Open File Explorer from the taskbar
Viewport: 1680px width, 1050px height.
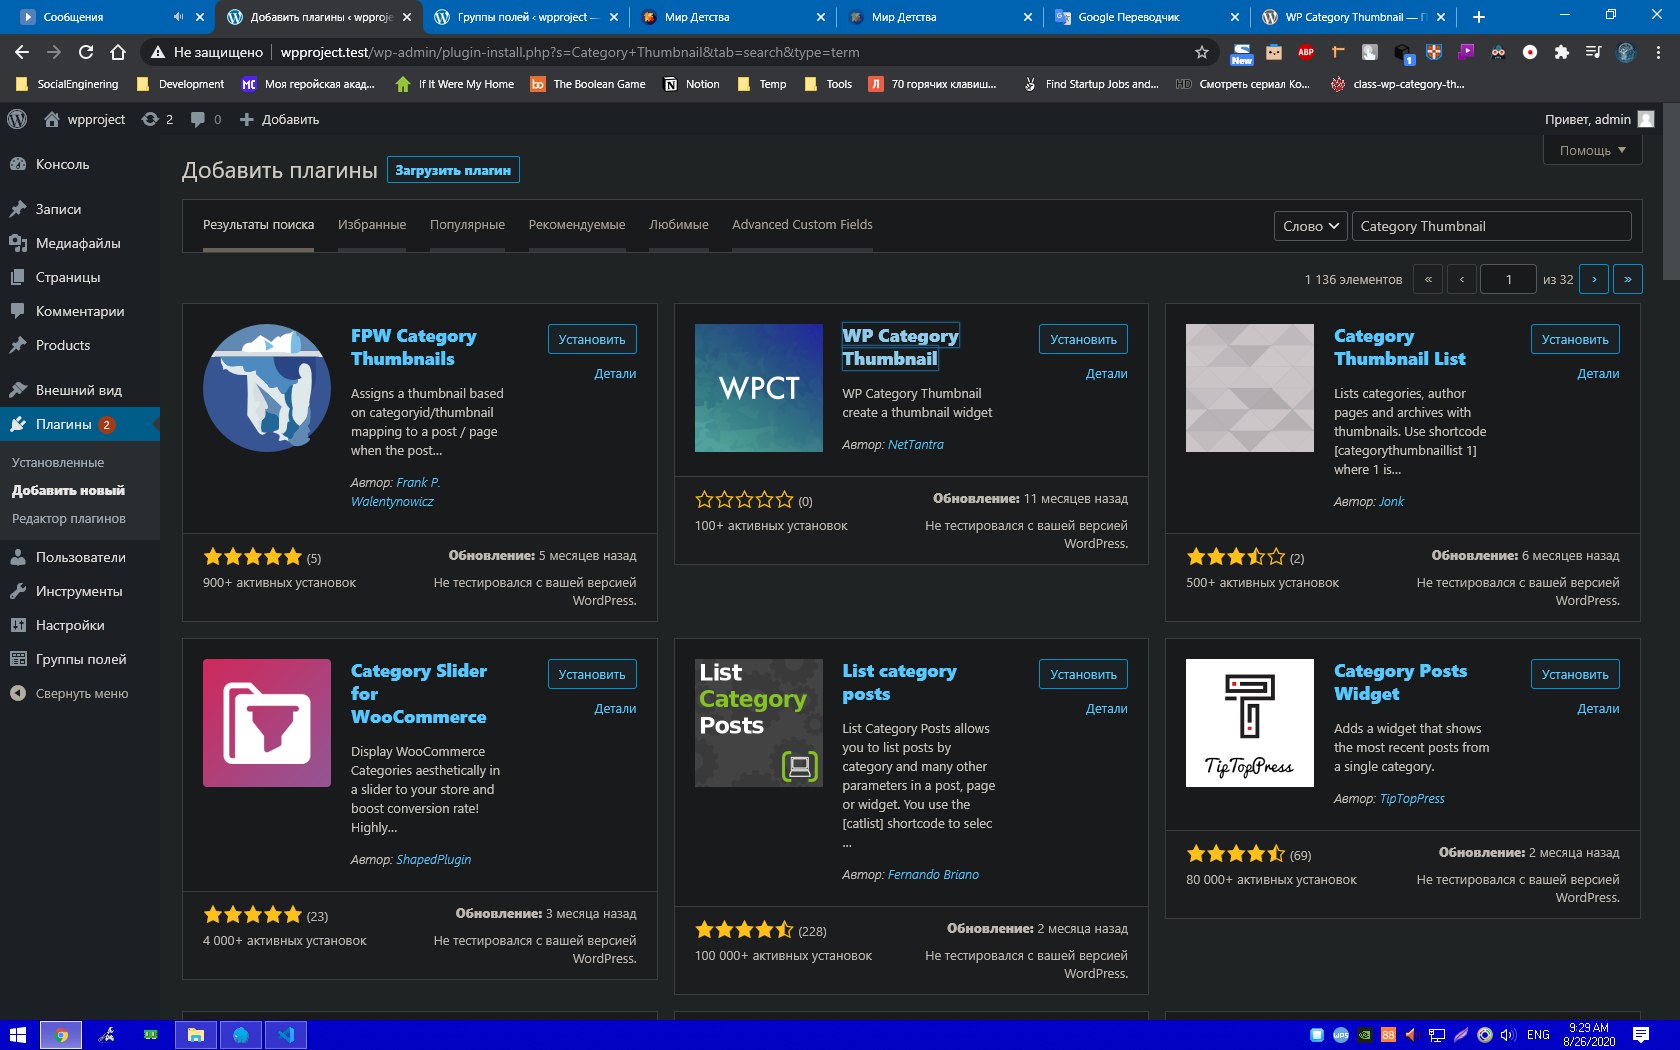point(196,1035)
